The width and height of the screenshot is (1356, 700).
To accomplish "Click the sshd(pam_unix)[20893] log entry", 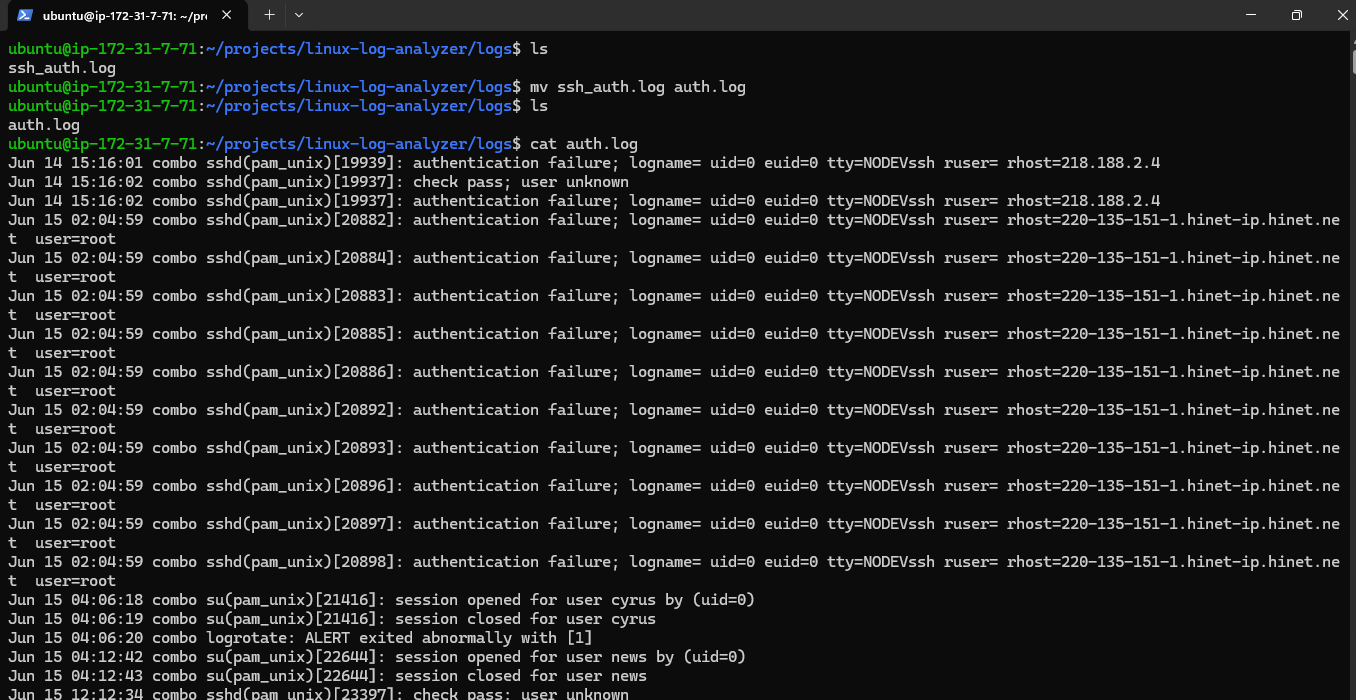I will [674, 457].
